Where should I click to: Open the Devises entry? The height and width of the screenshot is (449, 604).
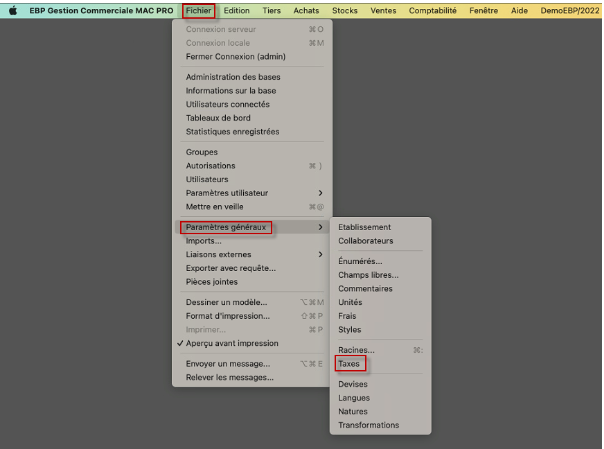pyautogui.click(x=380, y=384)
